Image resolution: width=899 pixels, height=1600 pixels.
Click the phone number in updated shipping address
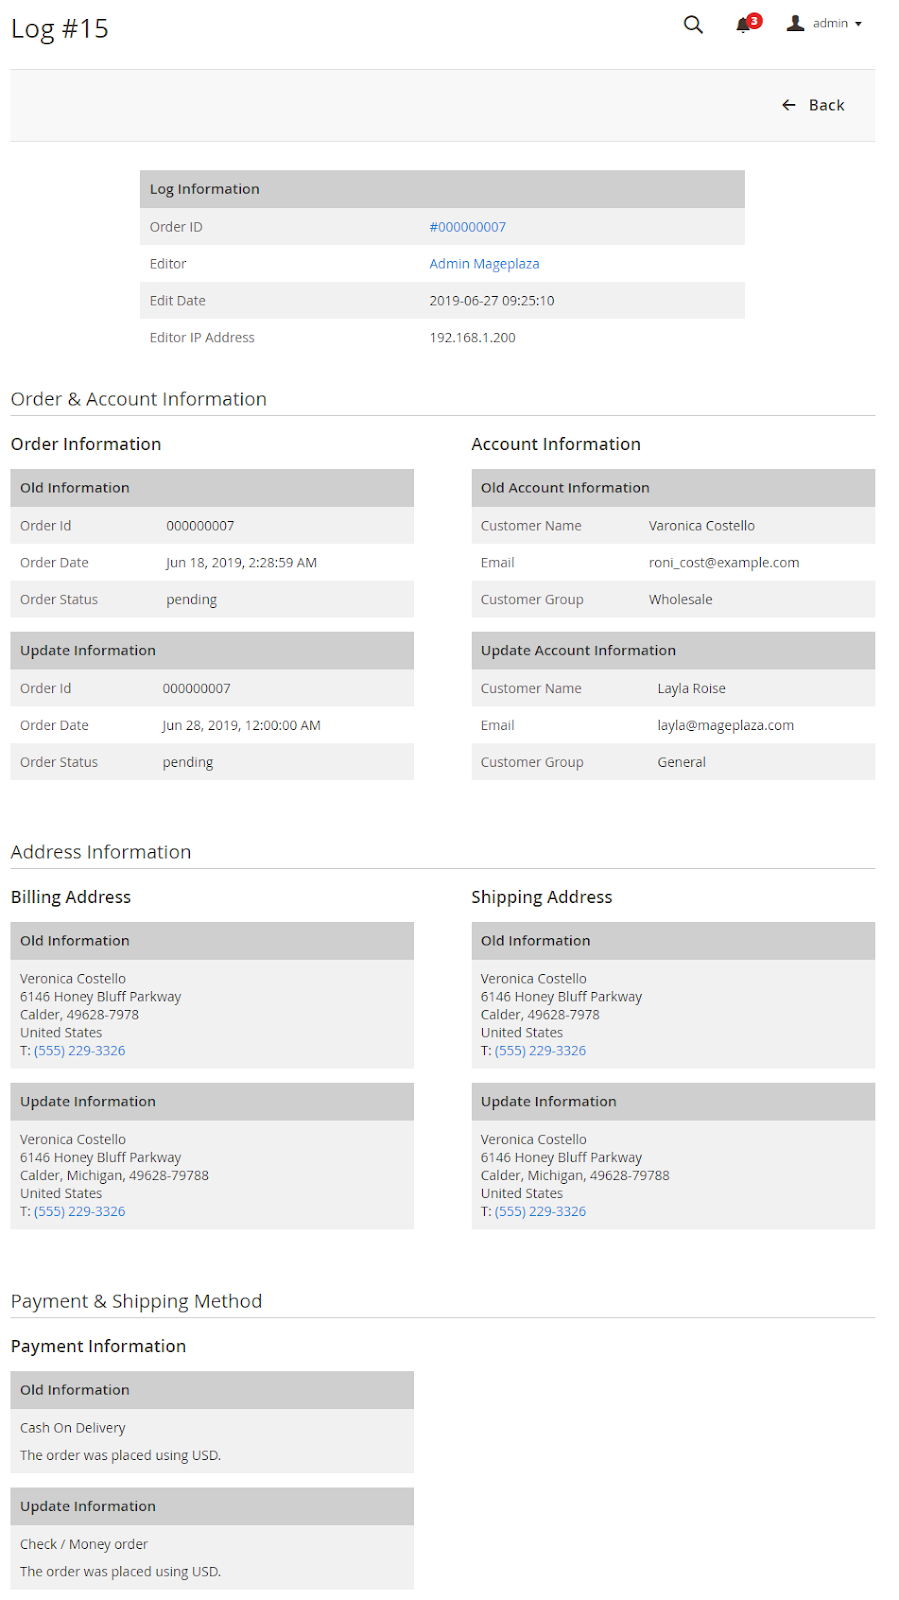[x=540, y=1212]
